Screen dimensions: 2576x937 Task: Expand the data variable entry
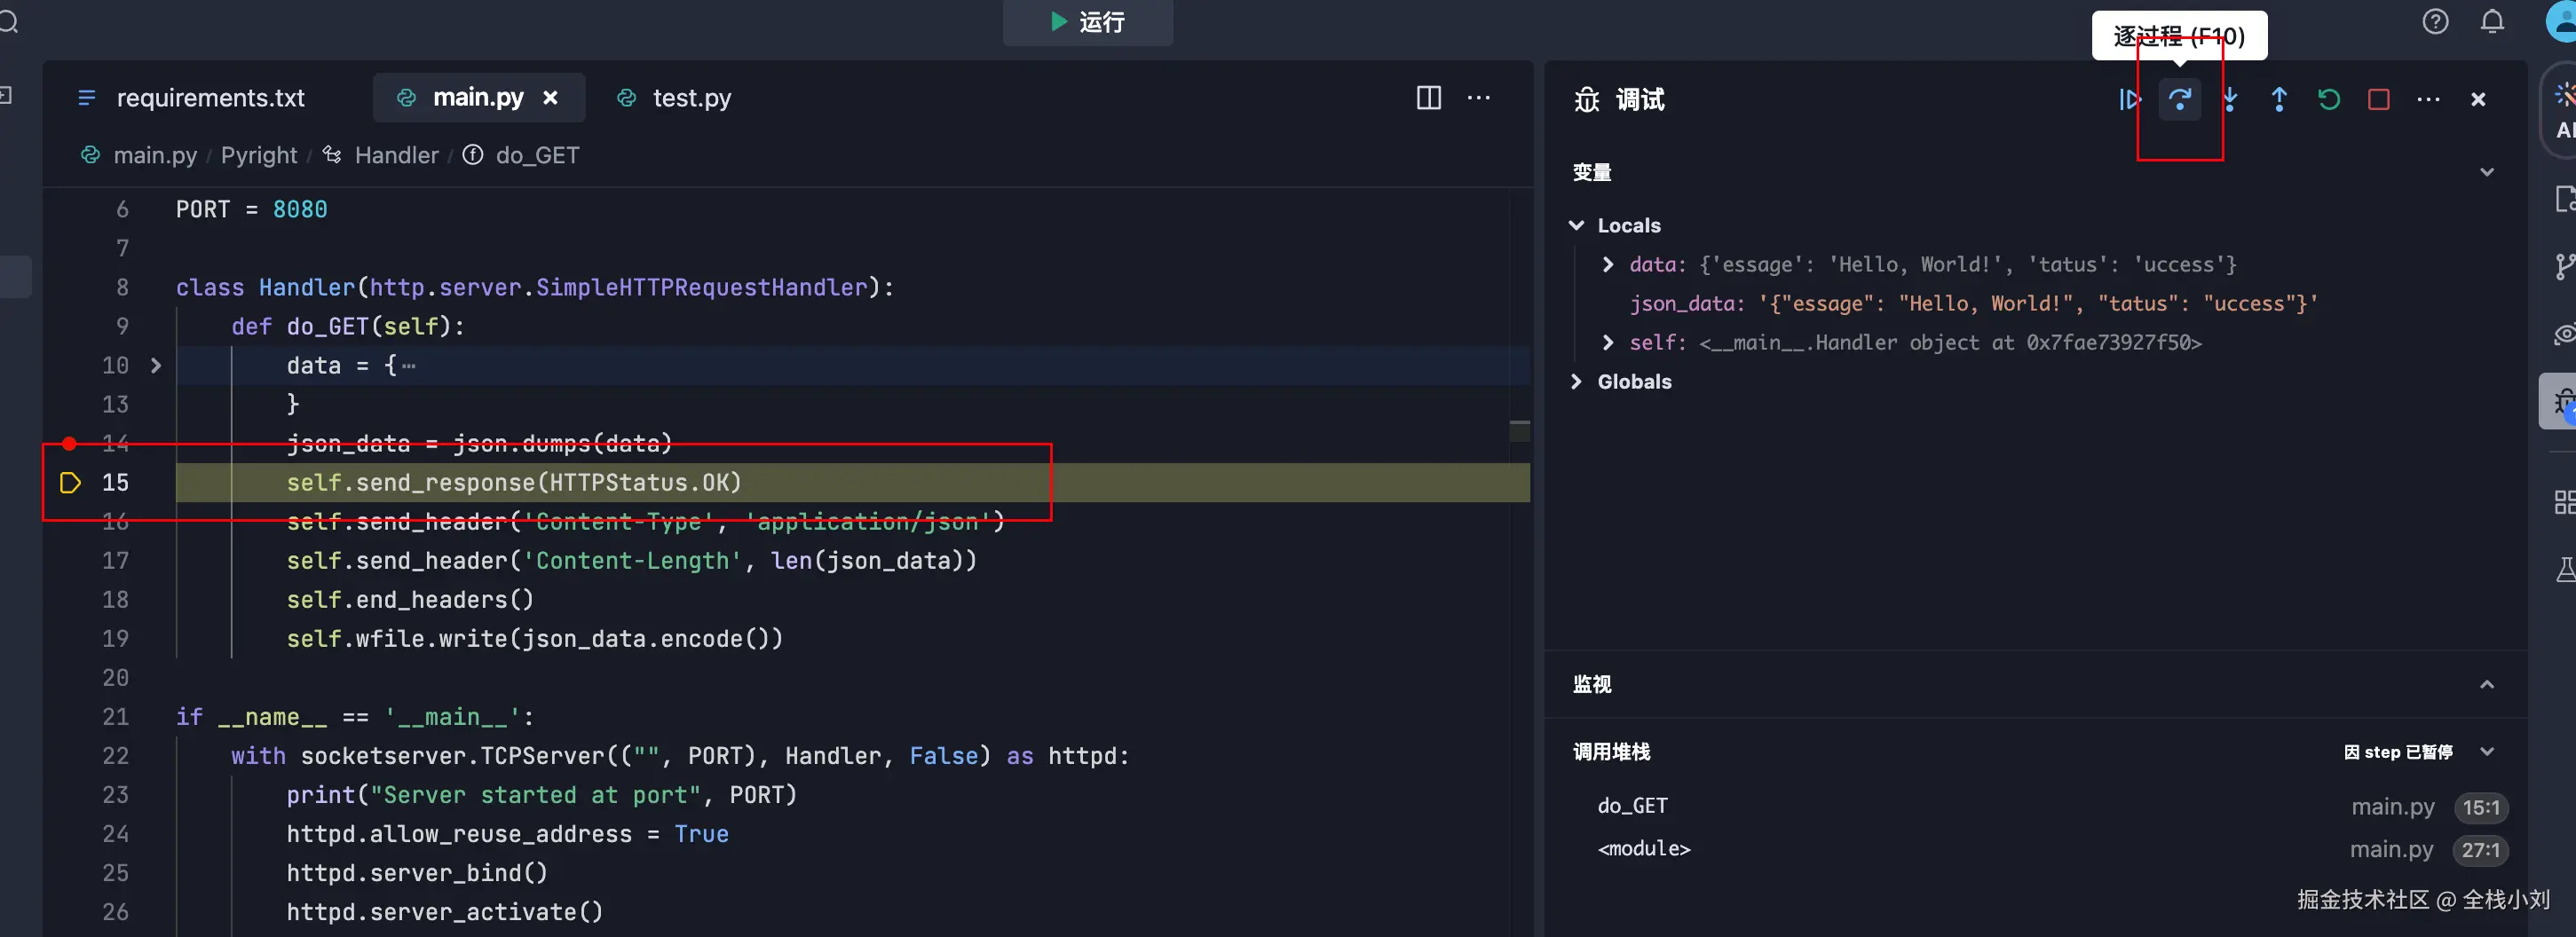(x=1607, y=264)
